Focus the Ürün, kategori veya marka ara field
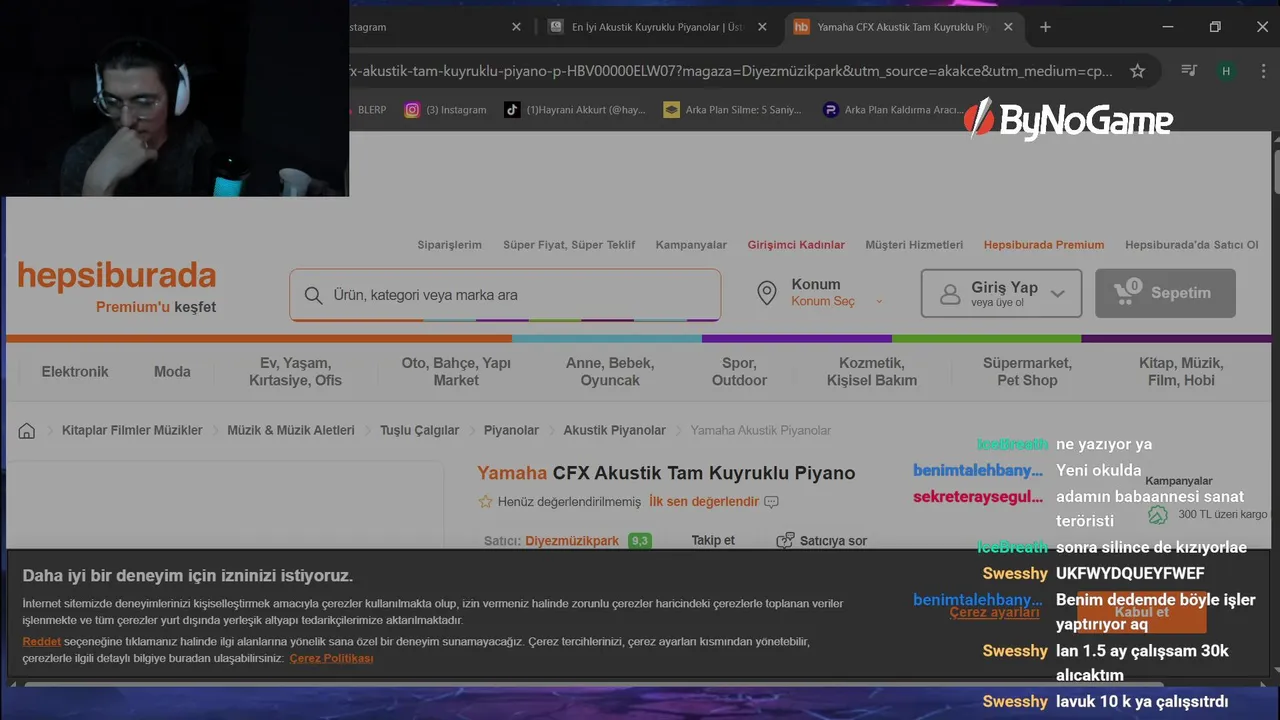 (505, 295)
